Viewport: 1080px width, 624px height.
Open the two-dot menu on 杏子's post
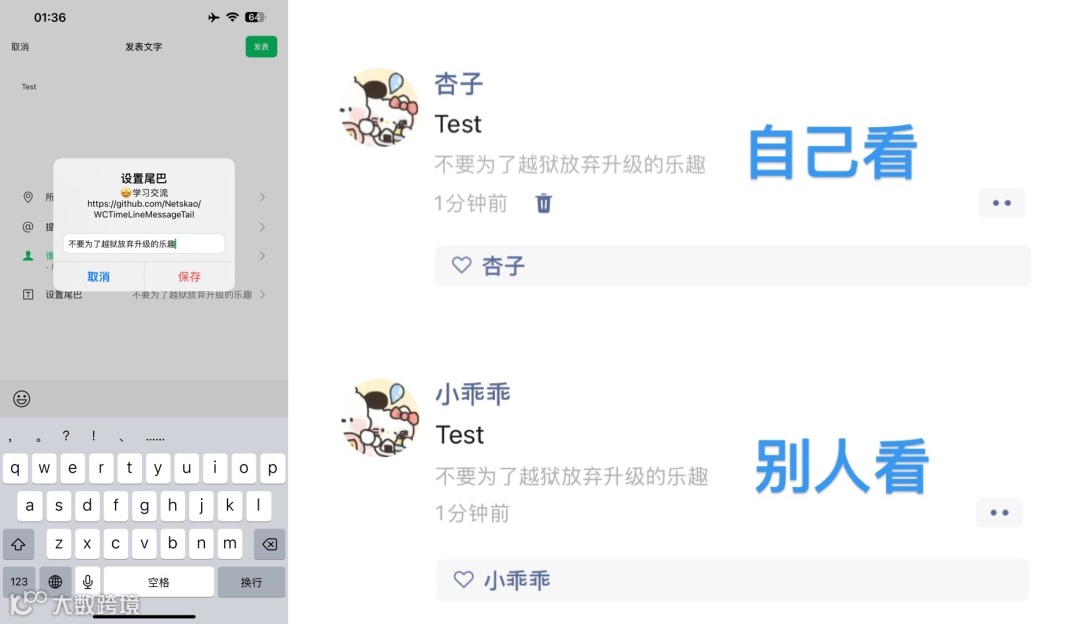(x=1001, y=203)
